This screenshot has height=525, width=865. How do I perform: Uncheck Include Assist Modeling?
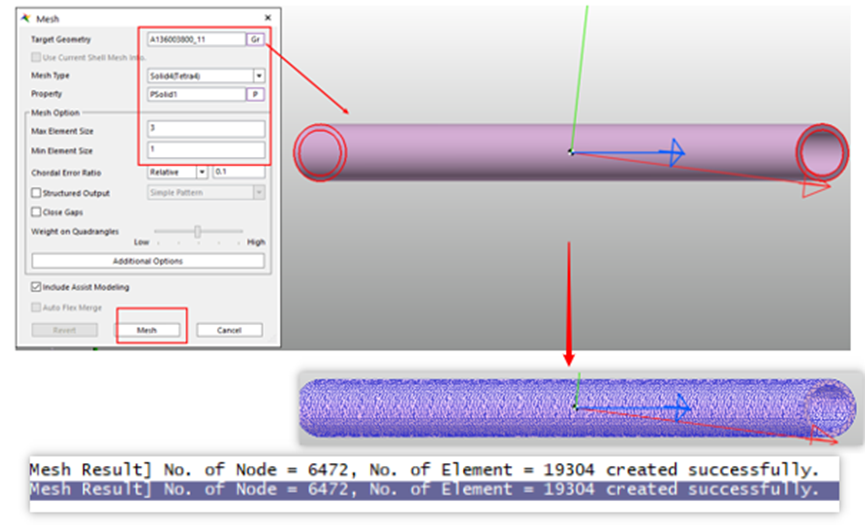point(36,287)
